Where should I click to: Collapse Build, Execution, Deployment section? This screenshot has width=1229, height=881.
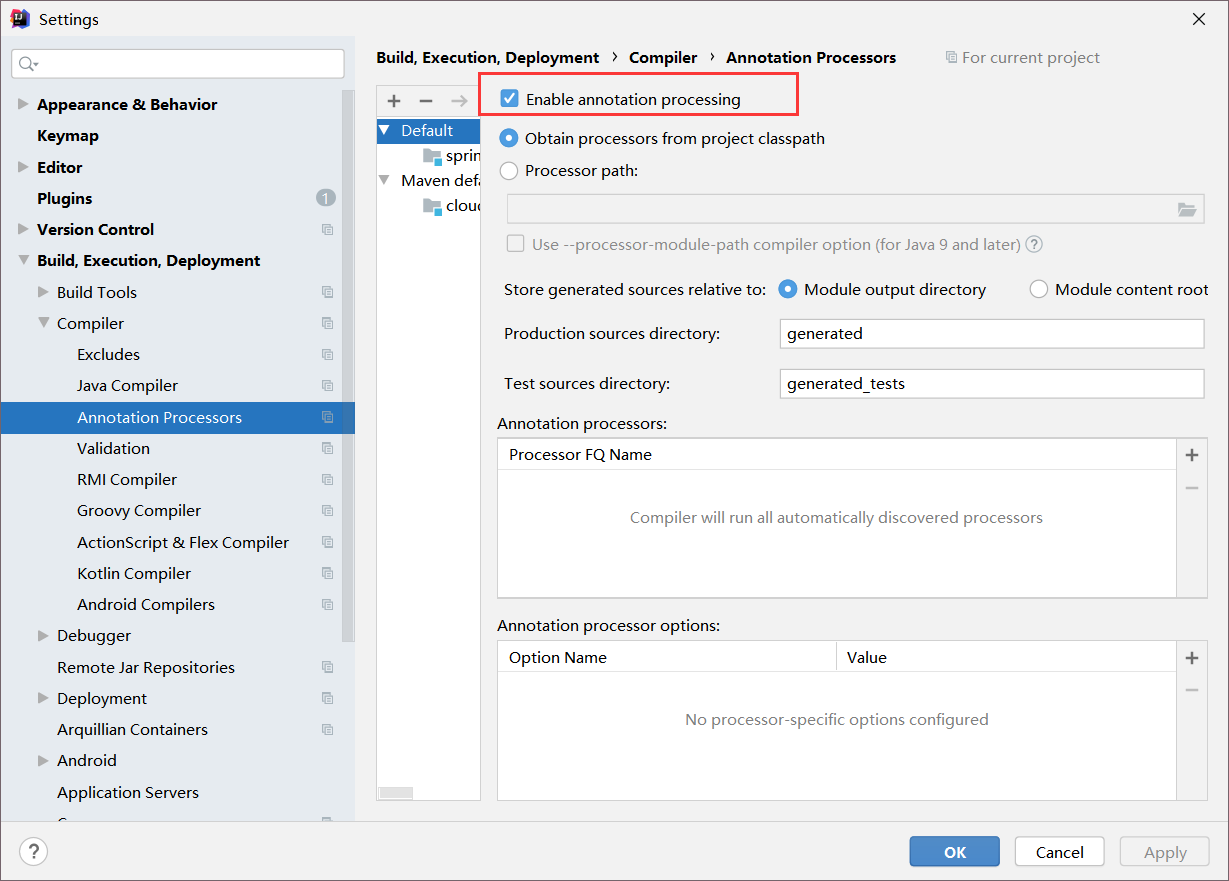click(23, 261)
